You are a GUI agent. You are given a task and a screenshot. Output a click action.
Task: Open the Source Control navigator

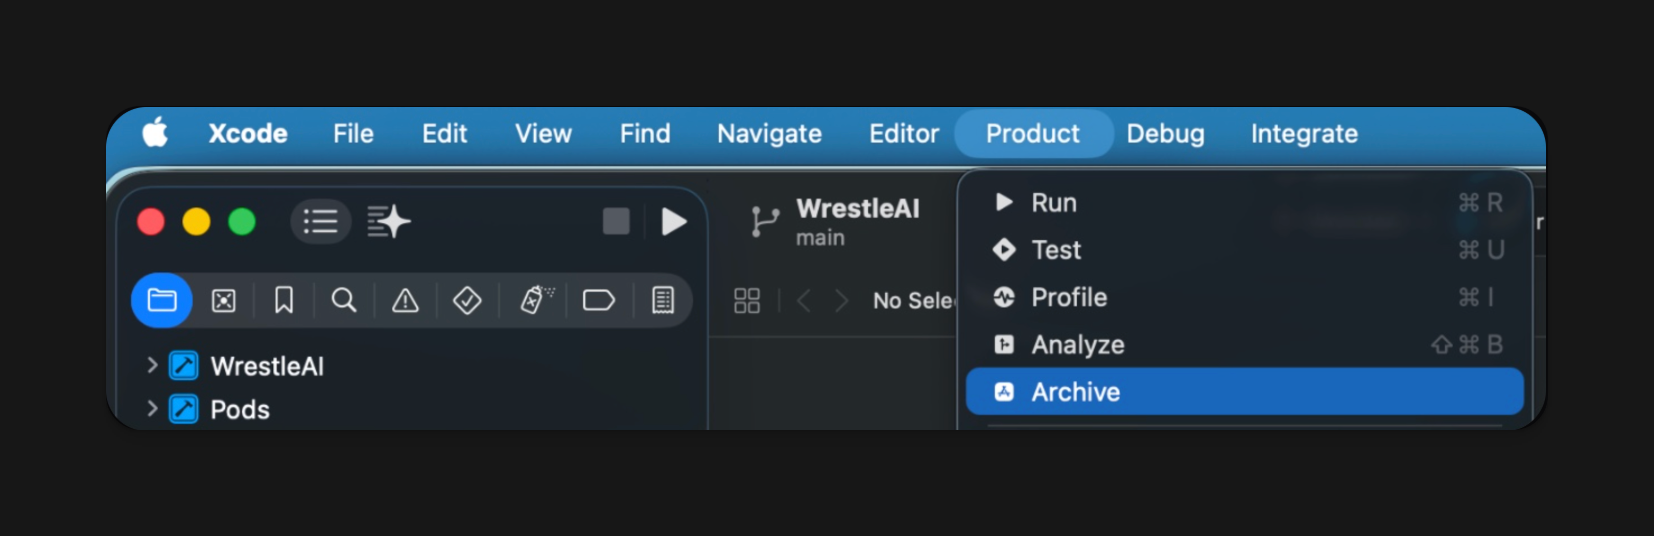pyautogui.click(x=224, y=300)
